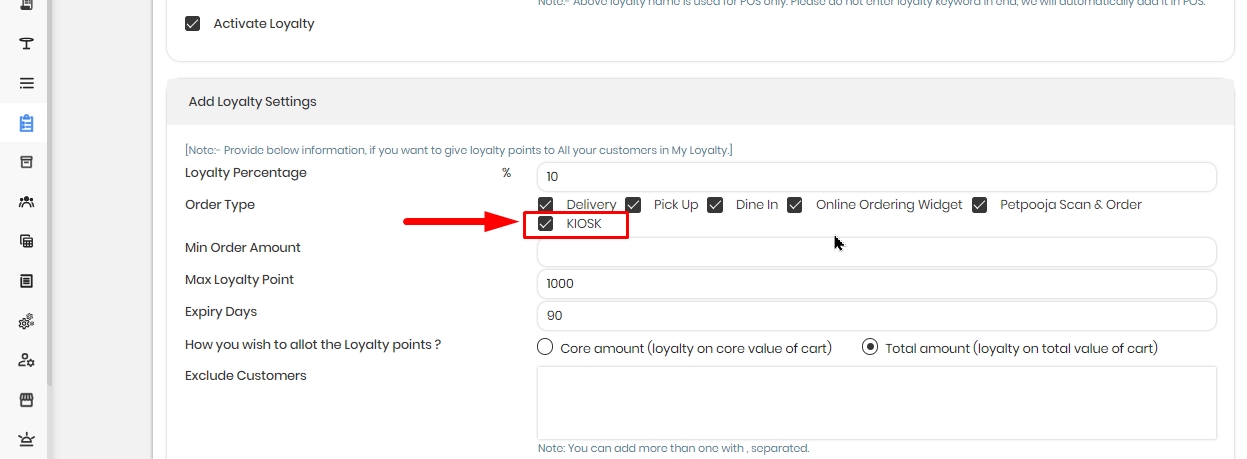Screen dimensions: 1247x459
Task: Open the table icon in sidebar
Action: click(x=27, y=43)
